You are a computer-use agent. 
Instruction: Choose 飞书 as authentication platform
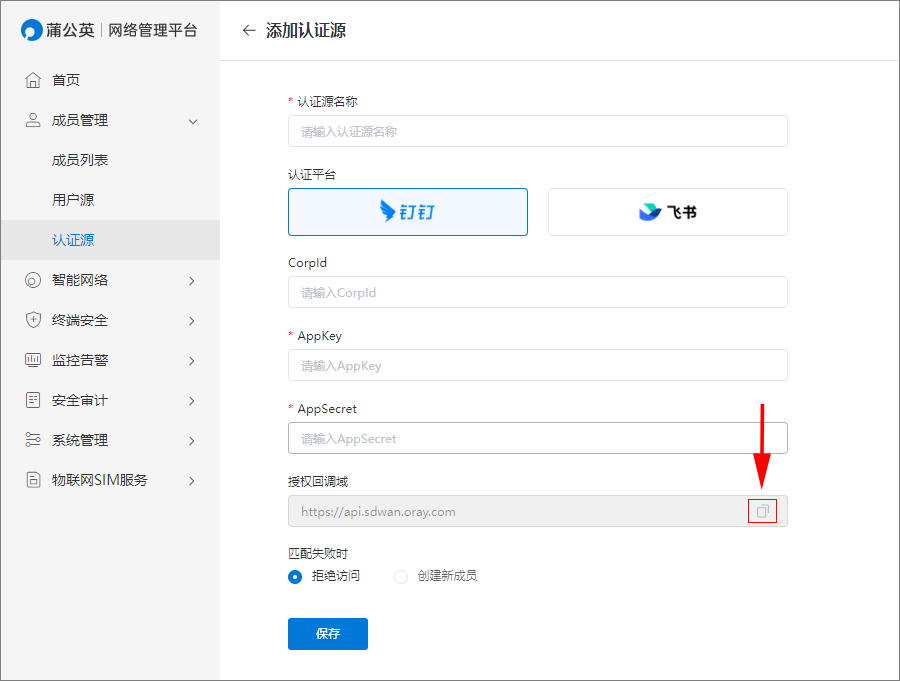[668, 212]
